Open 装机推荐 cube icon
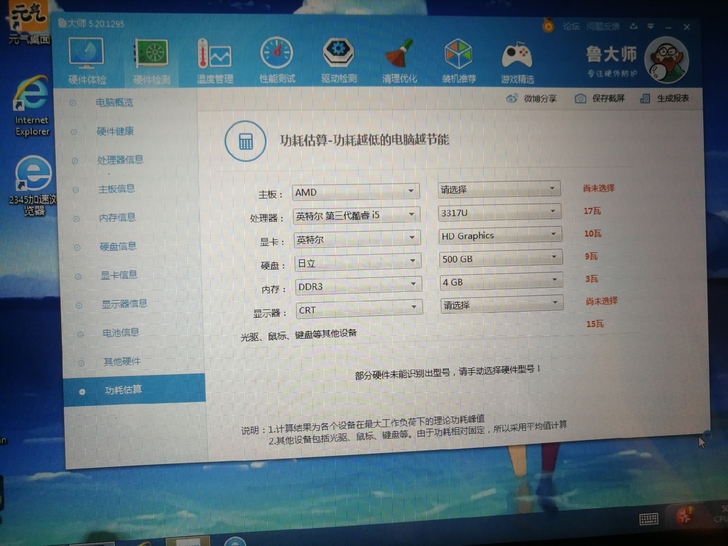The height and width of the screenshot is (546, 728). click(459, 61)
